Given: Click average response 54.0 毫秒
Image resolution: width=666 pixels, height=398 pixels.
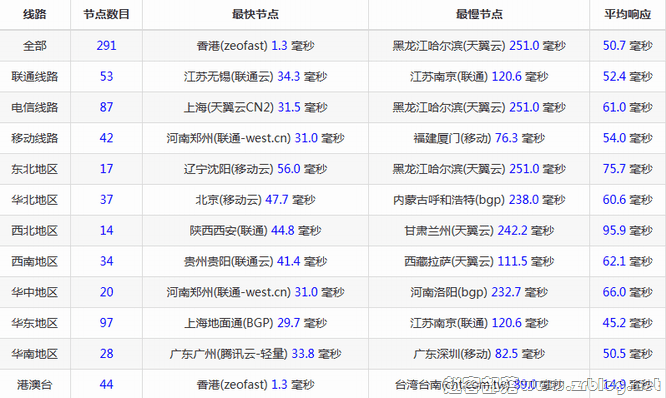Looking at the screenshot, I should tap(627, 138).
